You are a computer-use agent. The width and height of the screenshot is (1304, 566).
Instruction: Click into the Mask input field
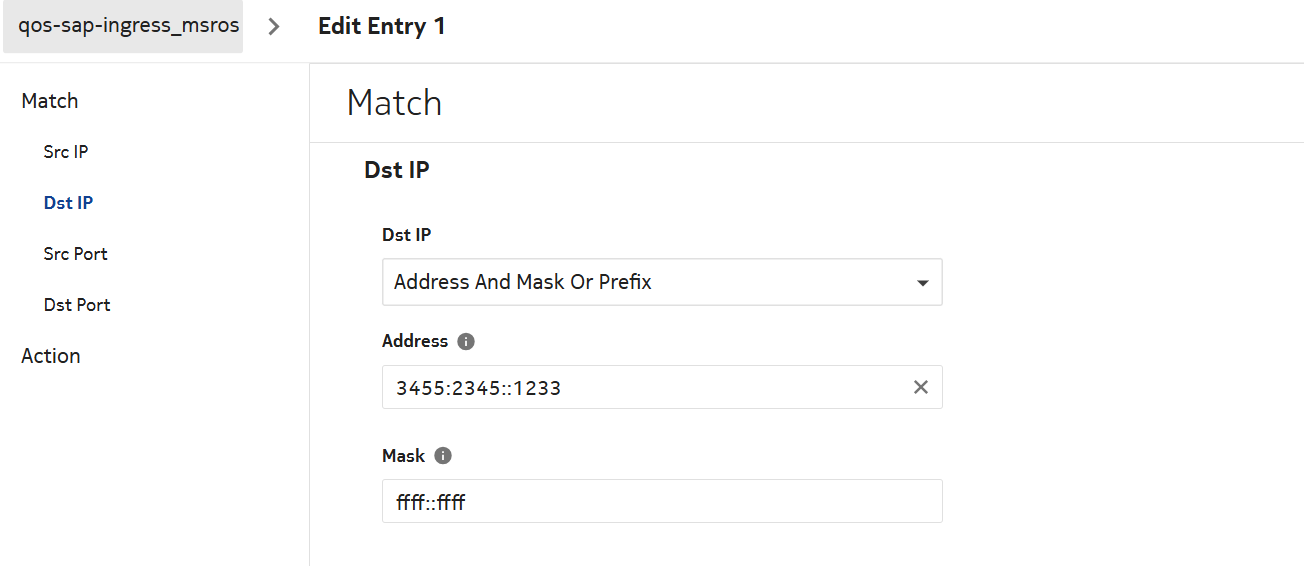(660, 501)
